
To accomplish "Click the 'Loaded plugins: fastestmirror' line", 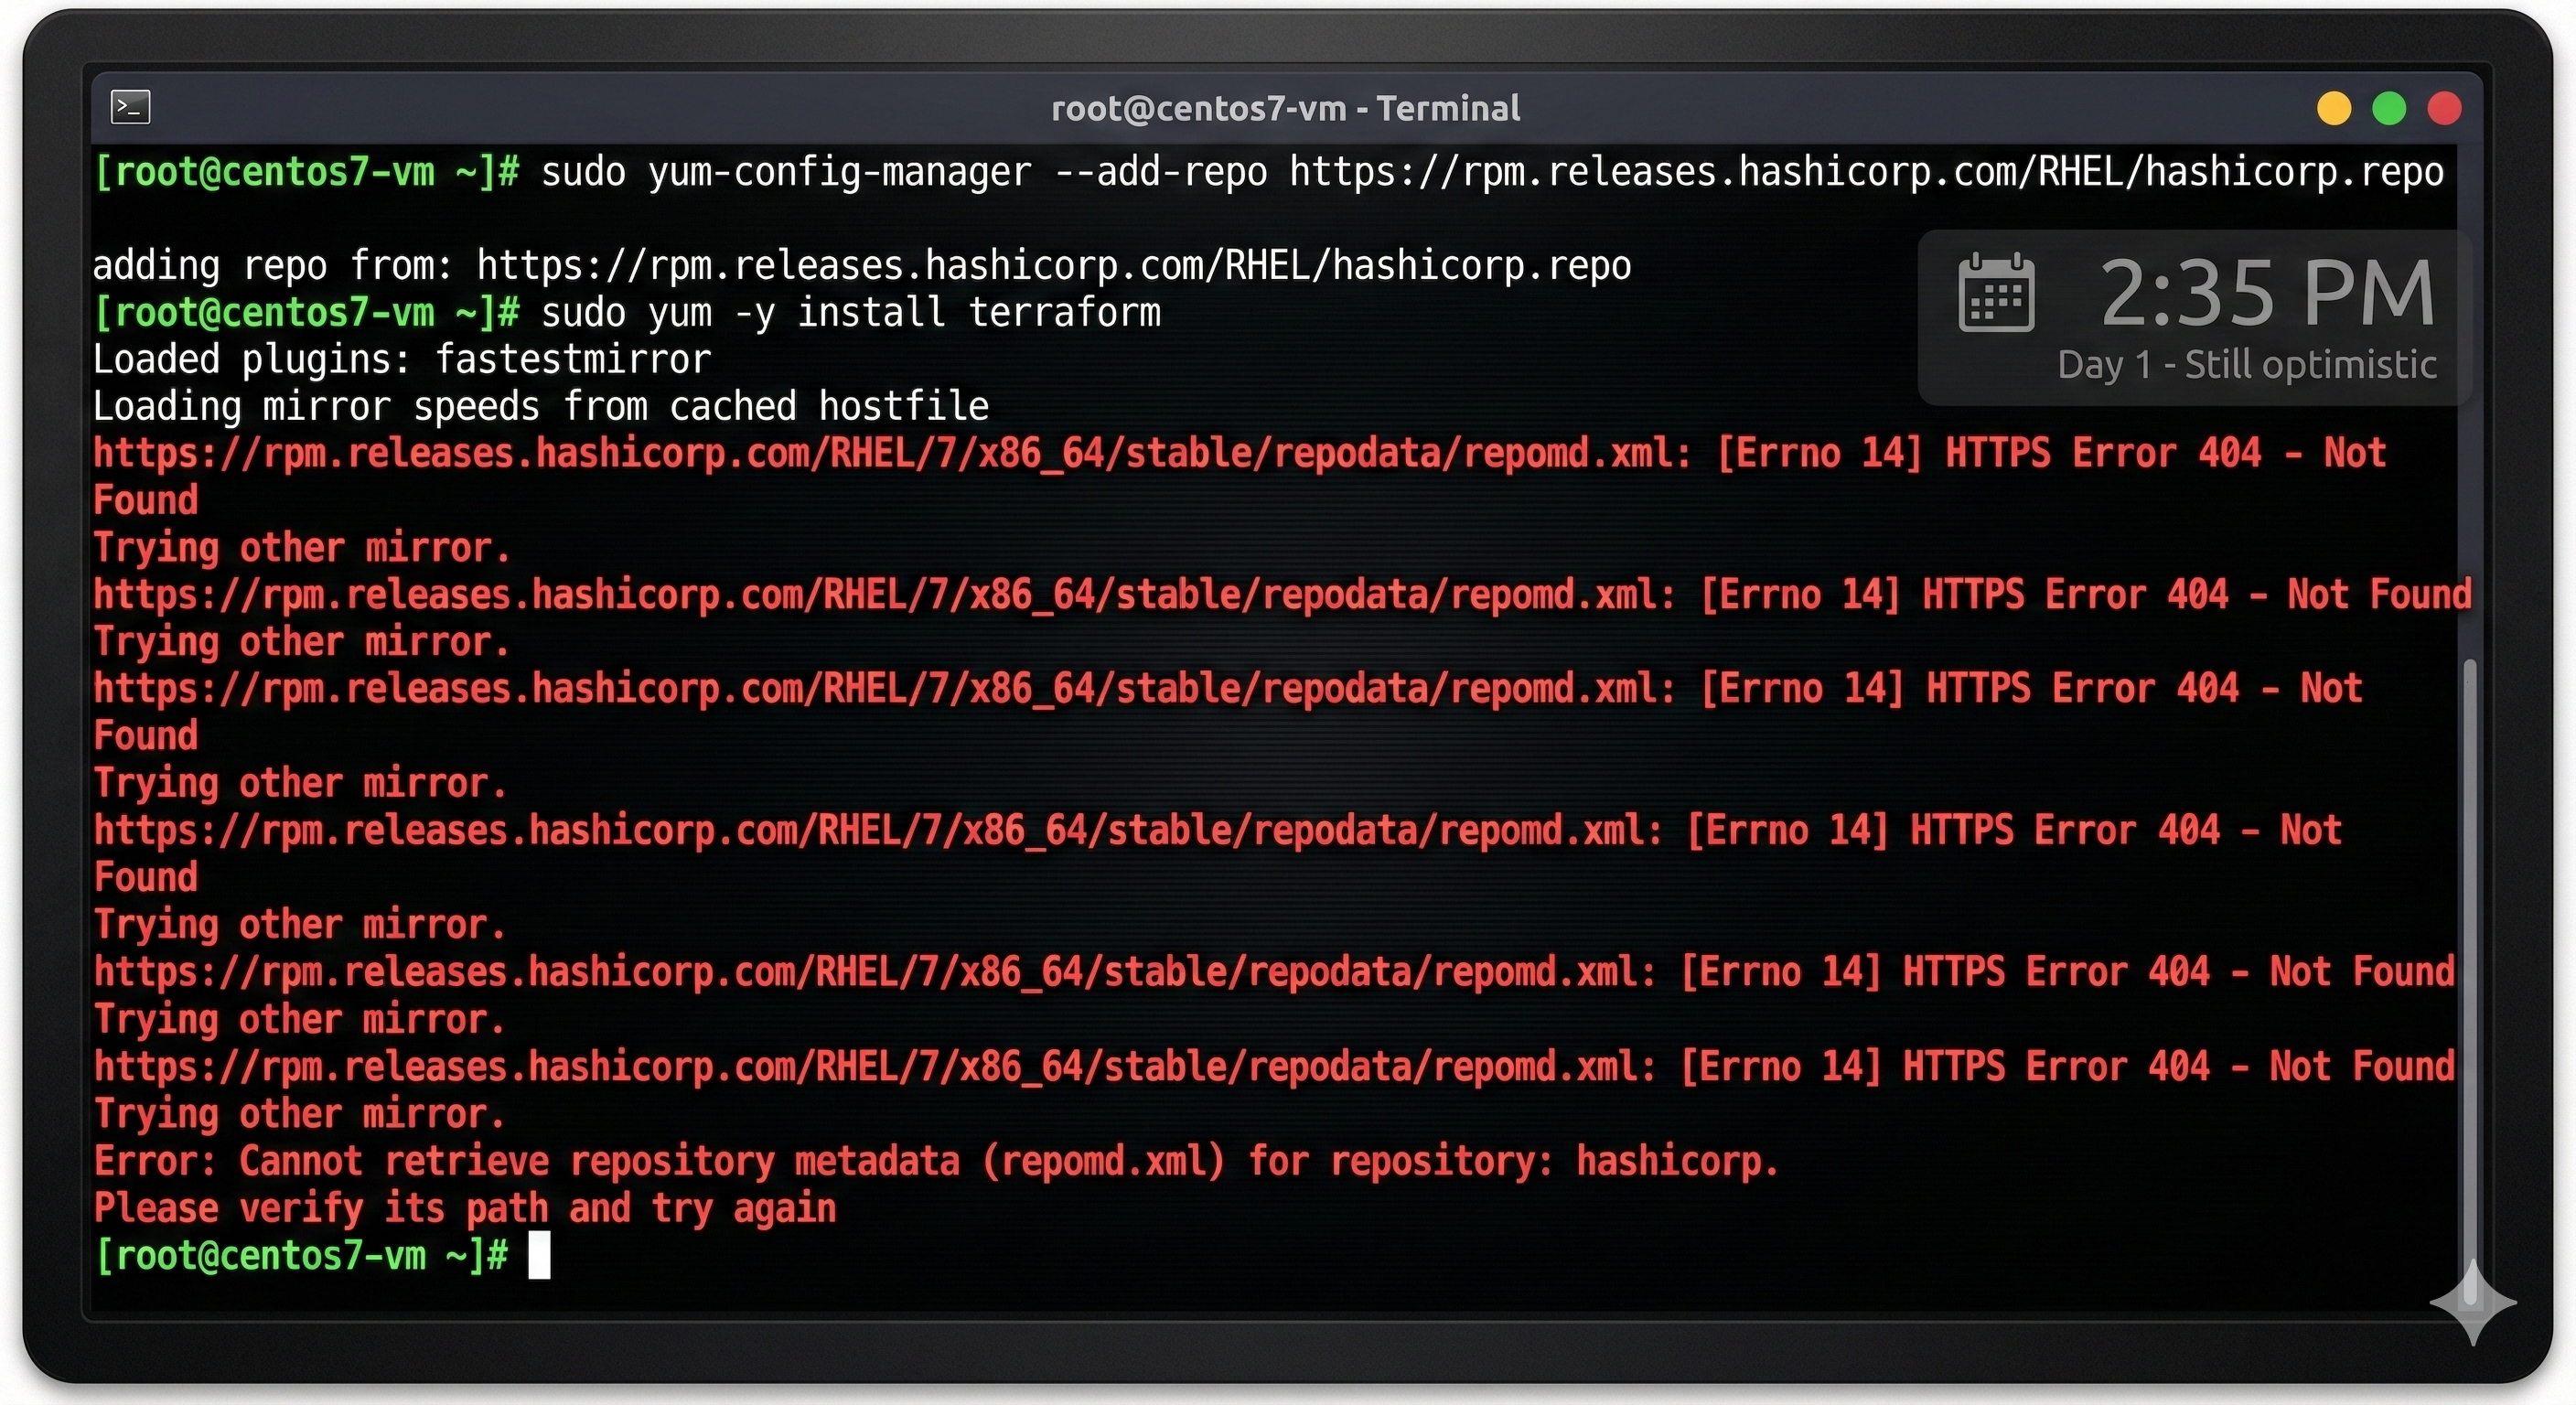I will point(401,360).
